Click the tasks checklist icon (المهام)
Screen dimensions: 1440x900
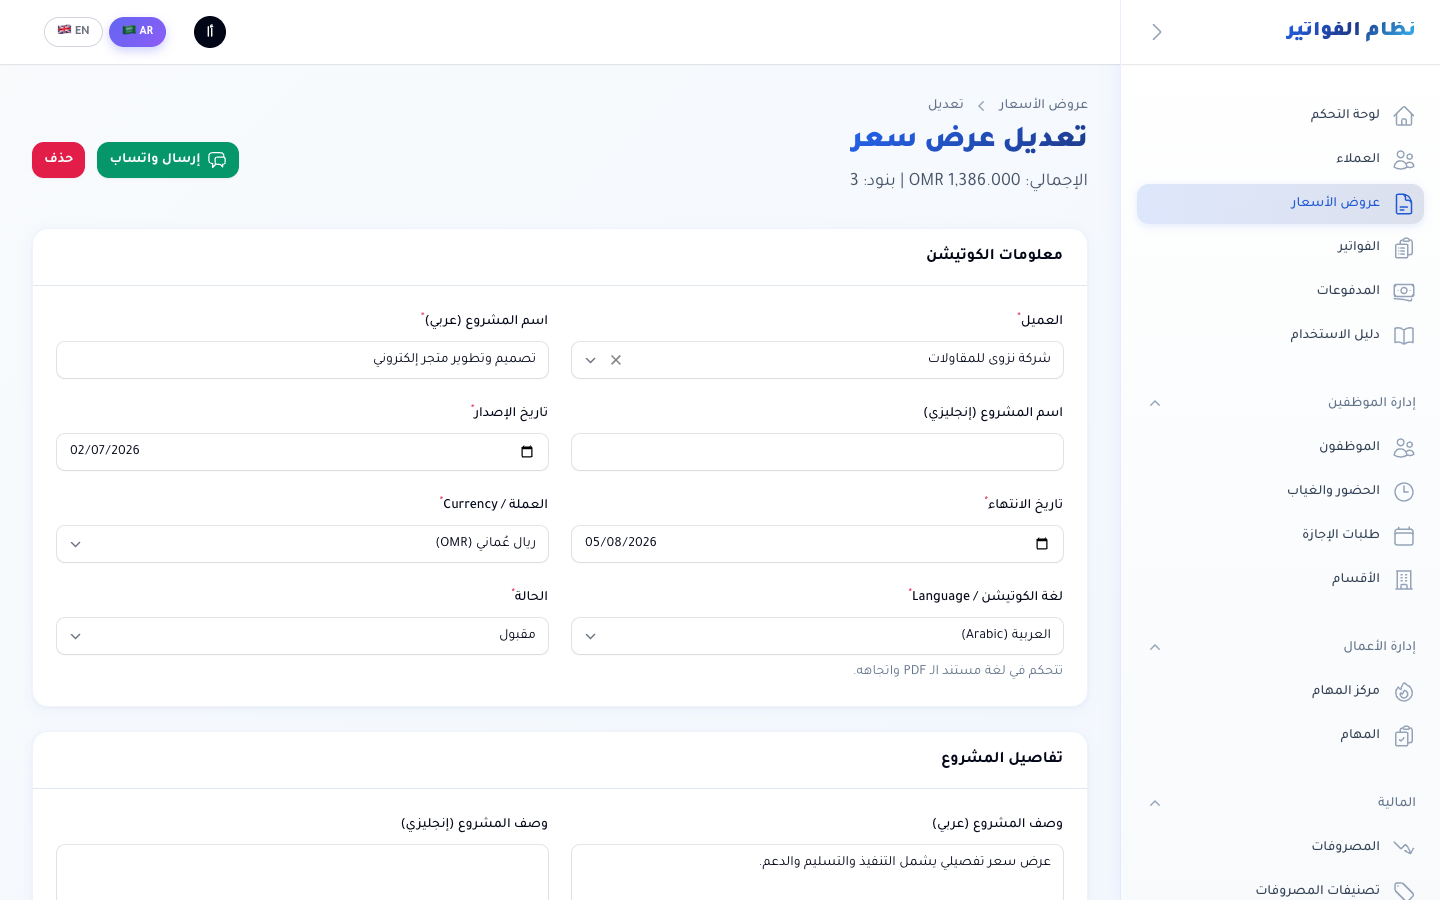pos(1404,736)
